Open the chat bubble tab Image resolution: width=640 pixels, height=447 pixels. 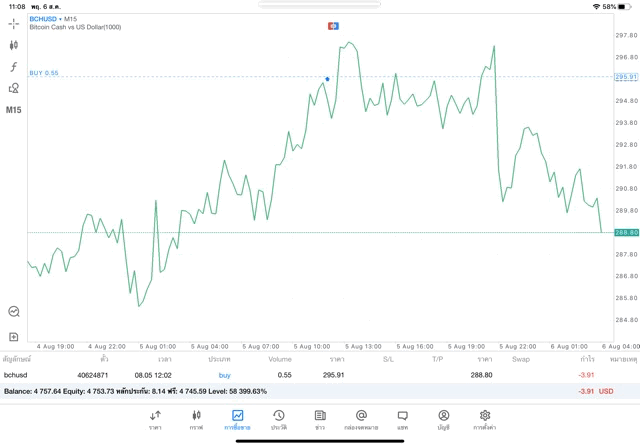[x=402, y=419]
